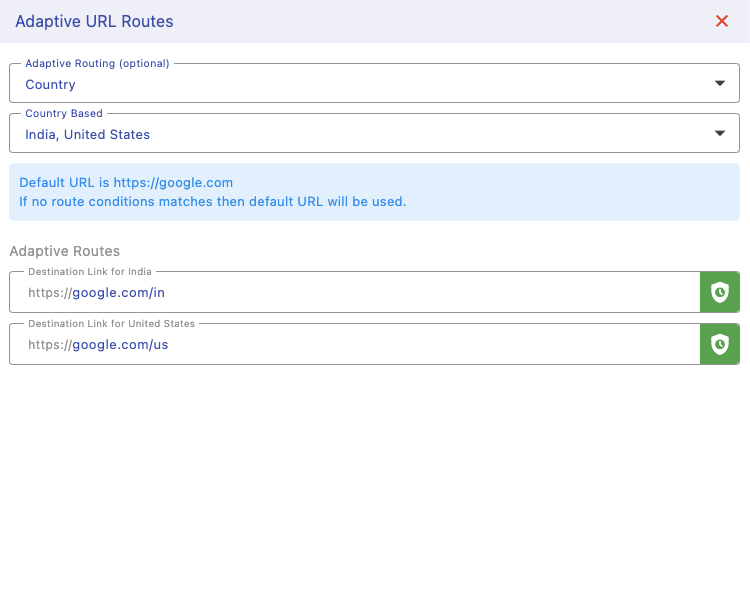
Task: Focus the India destination link google.com/in
Action: tap(118, 293)
